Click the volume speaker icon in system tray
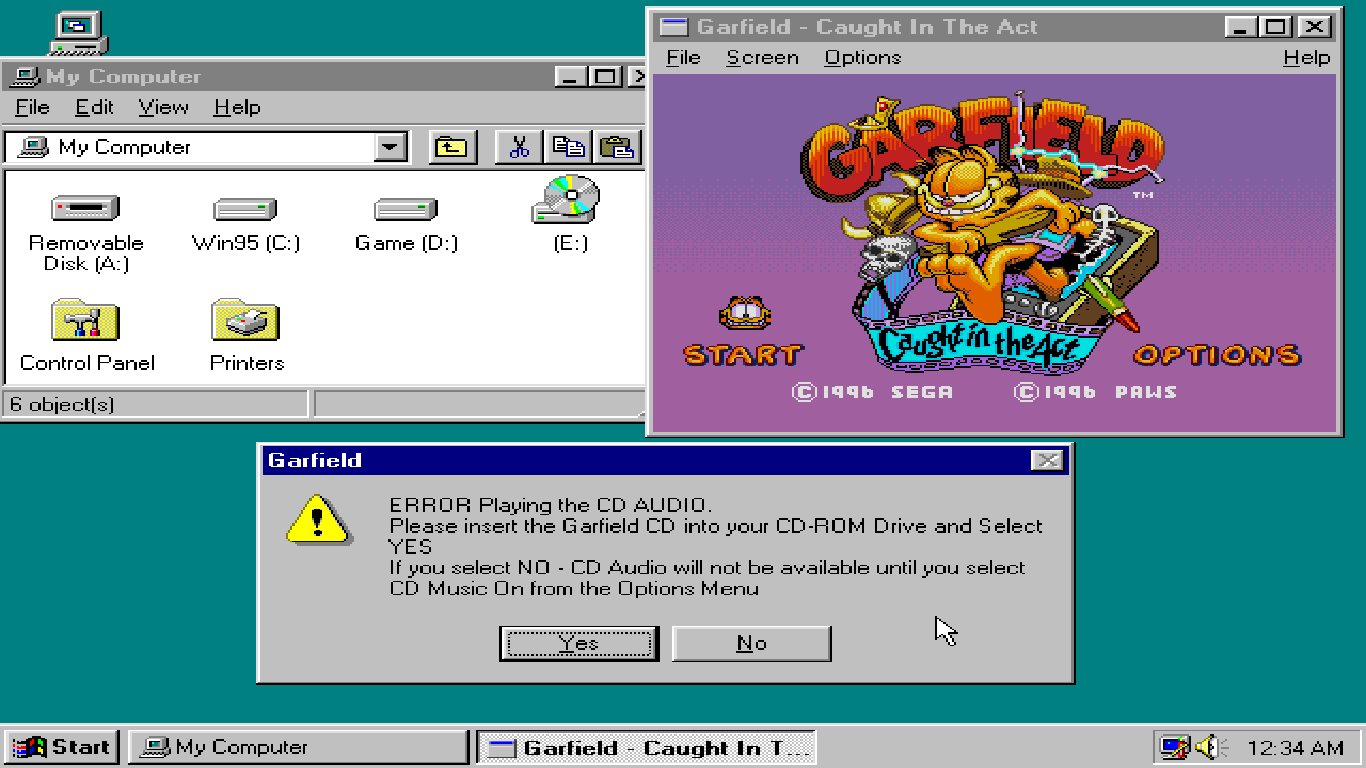The width and height of the screenshot is (1366, 768). point(1211,747)
